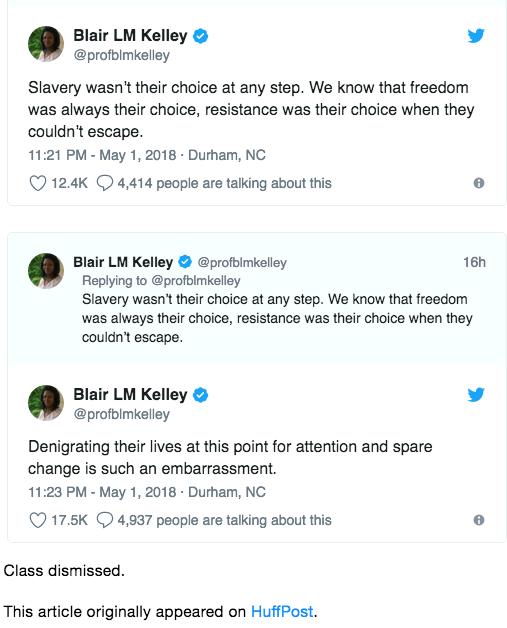Click the info icon on first tweet
Viewport: 507px width, 628px height.
479,183
